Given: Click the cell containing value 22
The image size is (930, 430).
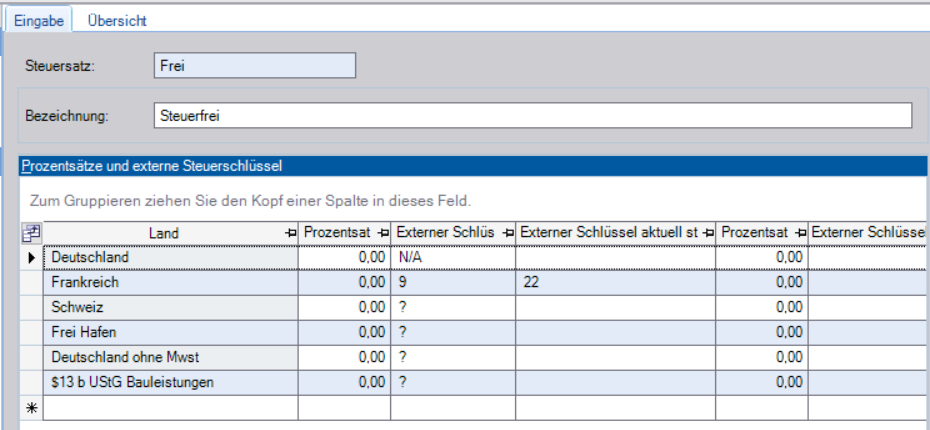Looking at the screenshot, I should 615,283.
